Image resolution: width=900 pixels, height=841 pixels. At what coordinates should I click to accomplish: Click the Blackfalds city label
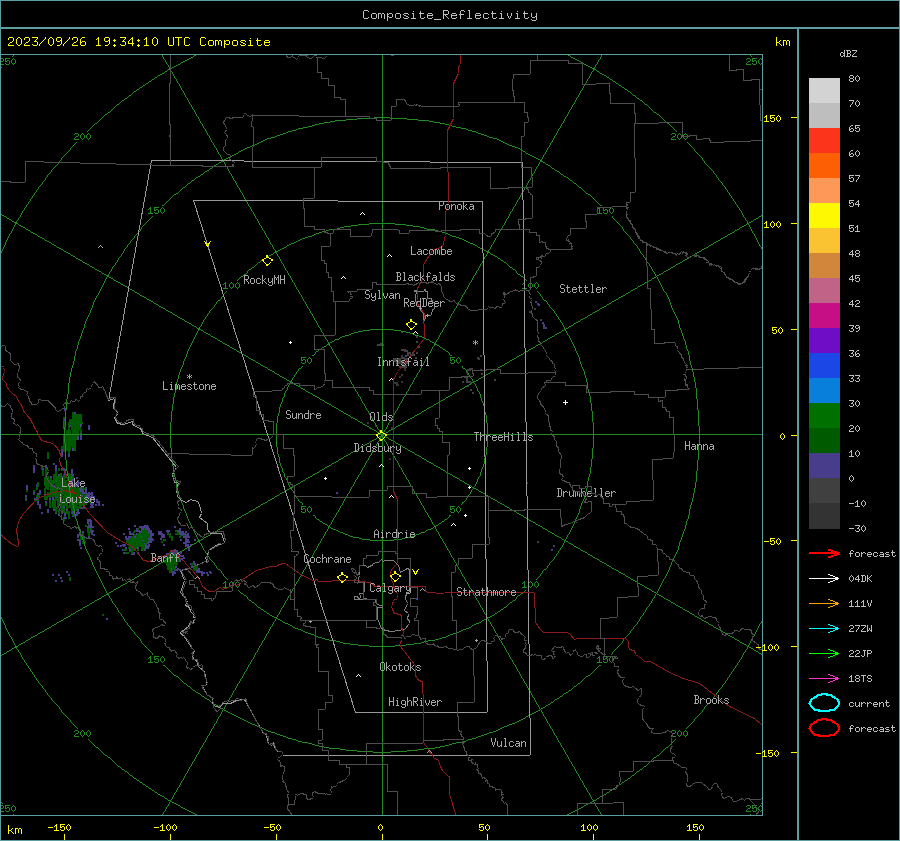tap(425, 277)
